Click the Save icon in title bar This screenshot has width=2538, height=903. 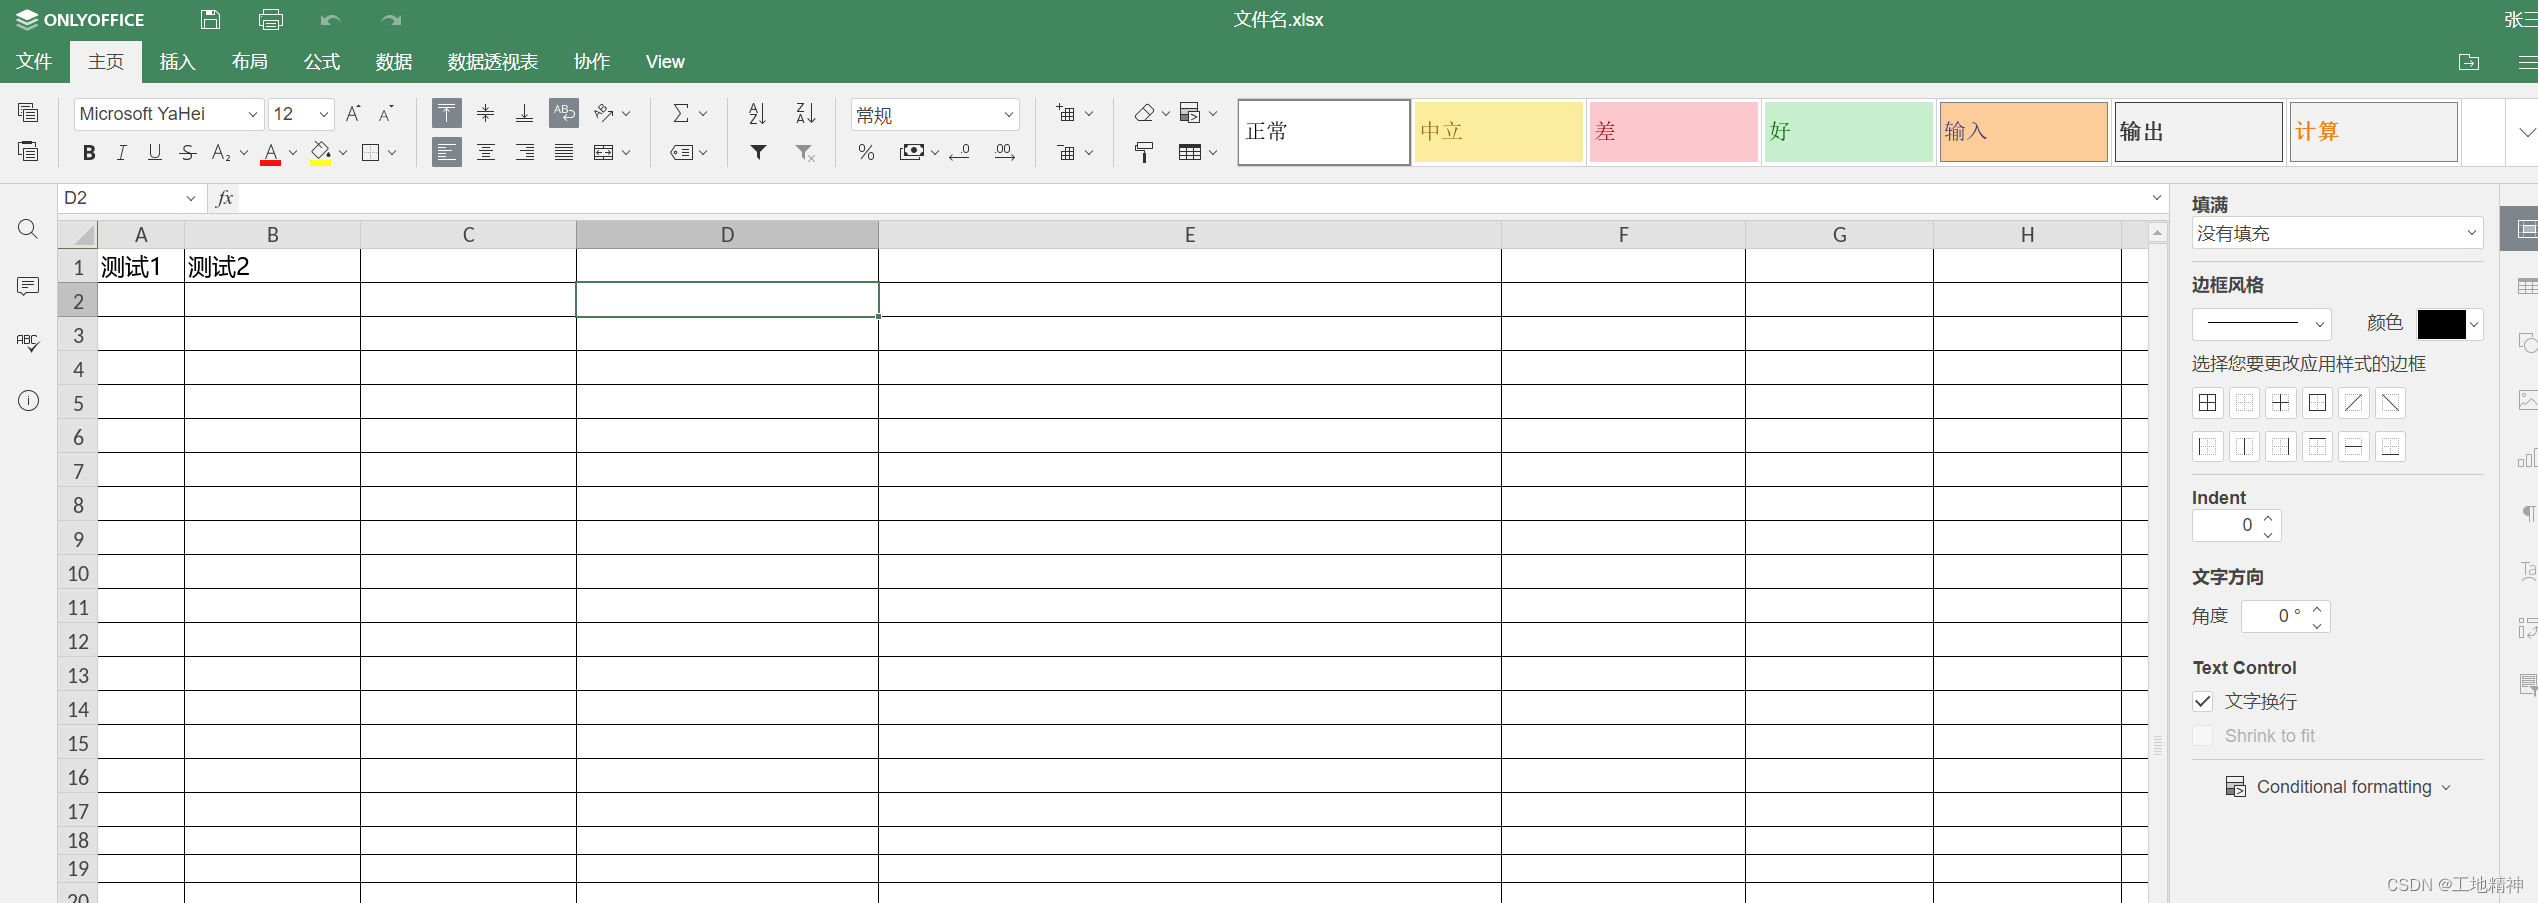point(210,19)
